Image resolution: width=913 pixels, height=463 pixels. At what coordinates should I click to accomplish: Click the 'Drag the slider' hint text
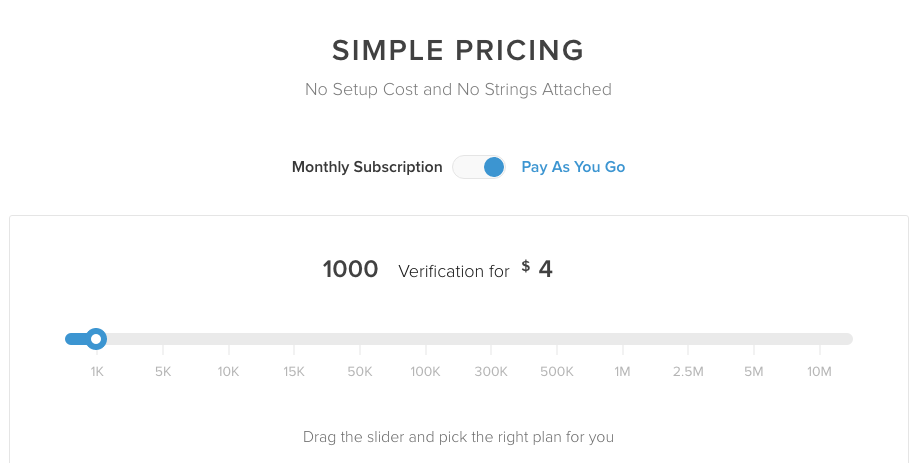pyautogui.click(x=458, y=437)
